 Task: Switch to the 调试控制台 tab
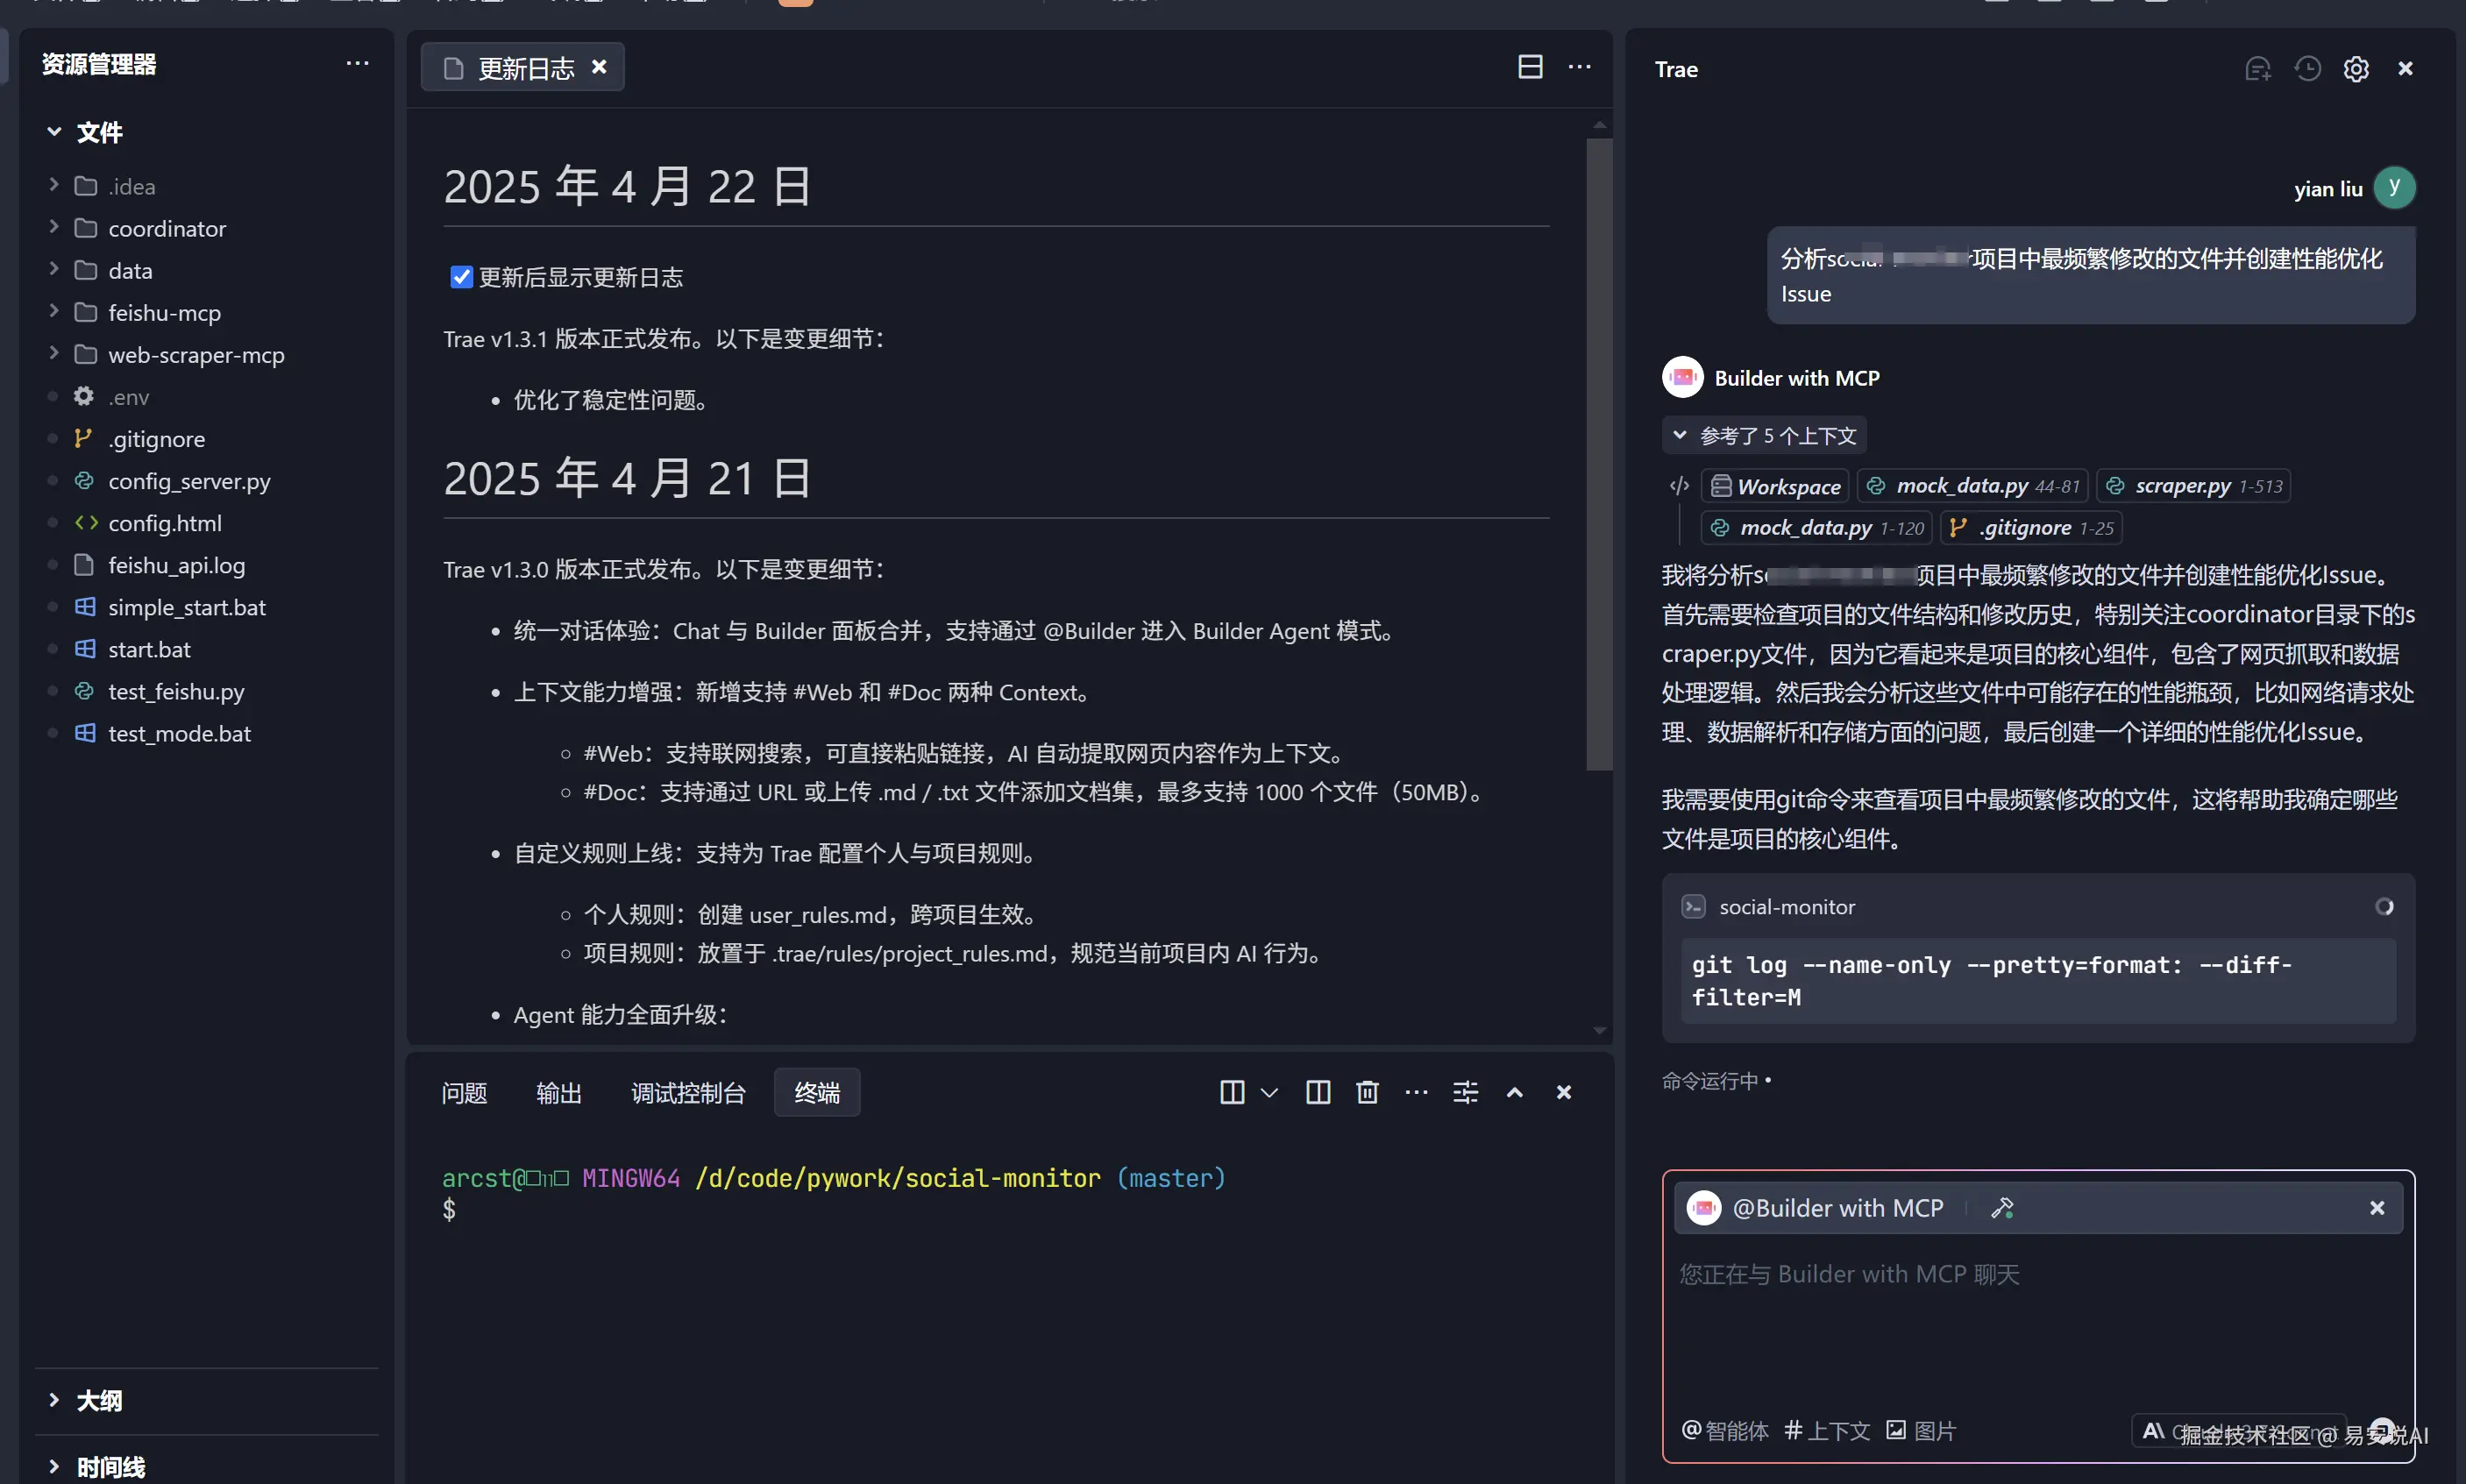[x=688, y=1093]
